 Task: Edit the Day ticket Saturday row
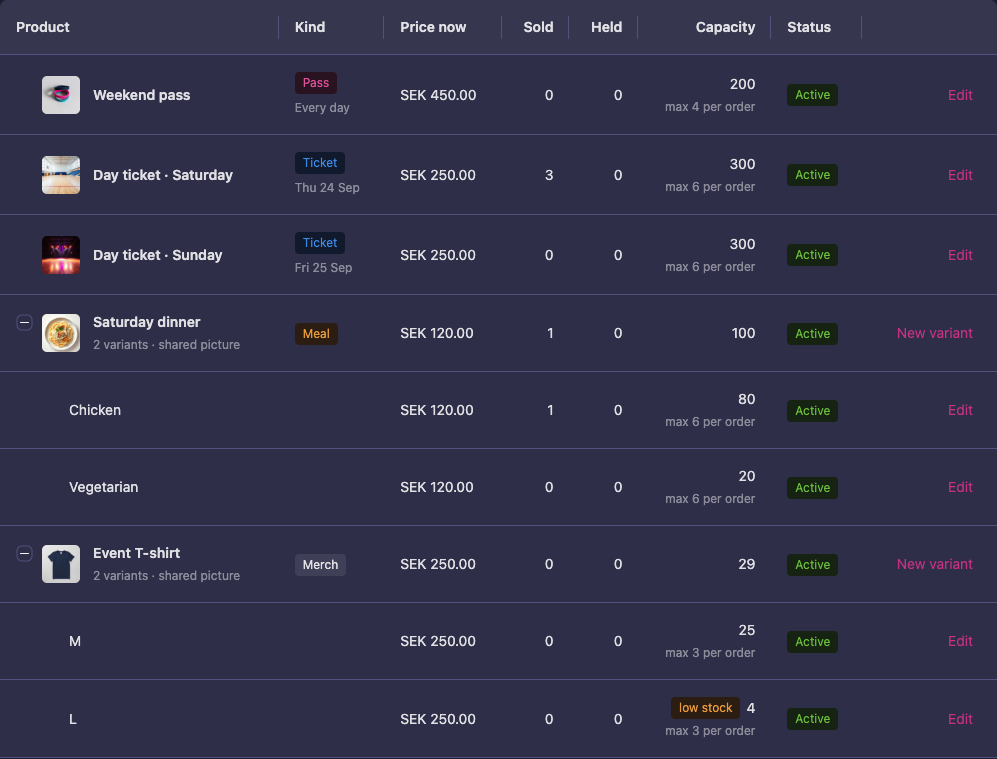pos(960,175)
